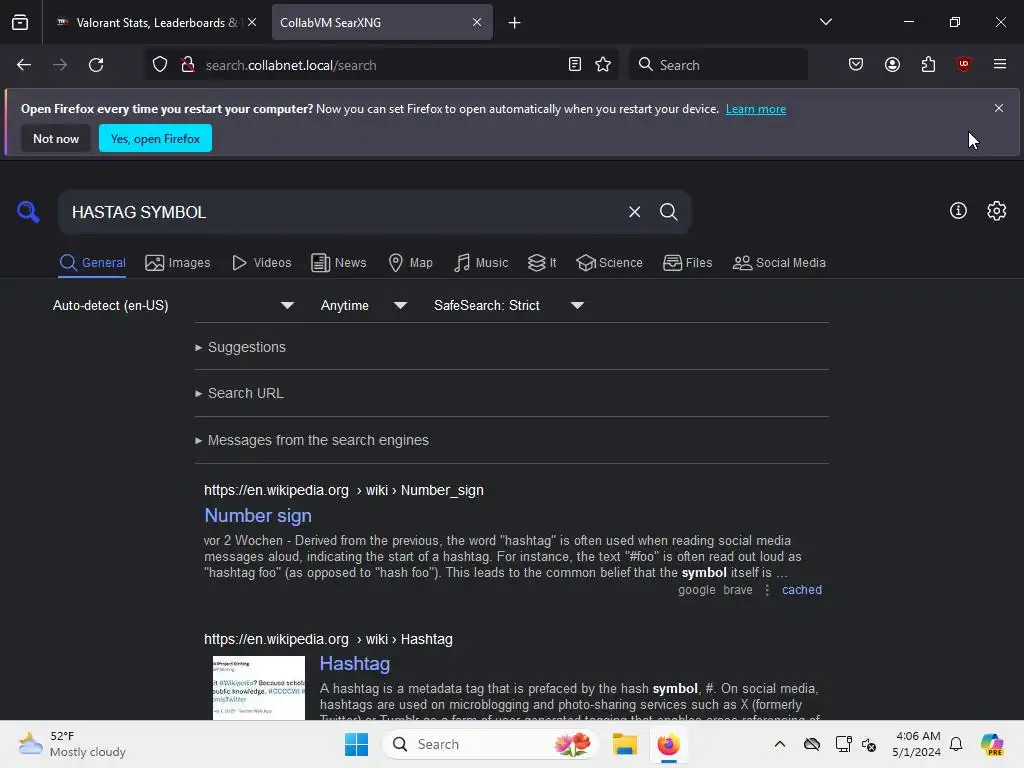The image size is (1024, 768).
Task: Click the Not now button
Action: [x=56, y=138]
